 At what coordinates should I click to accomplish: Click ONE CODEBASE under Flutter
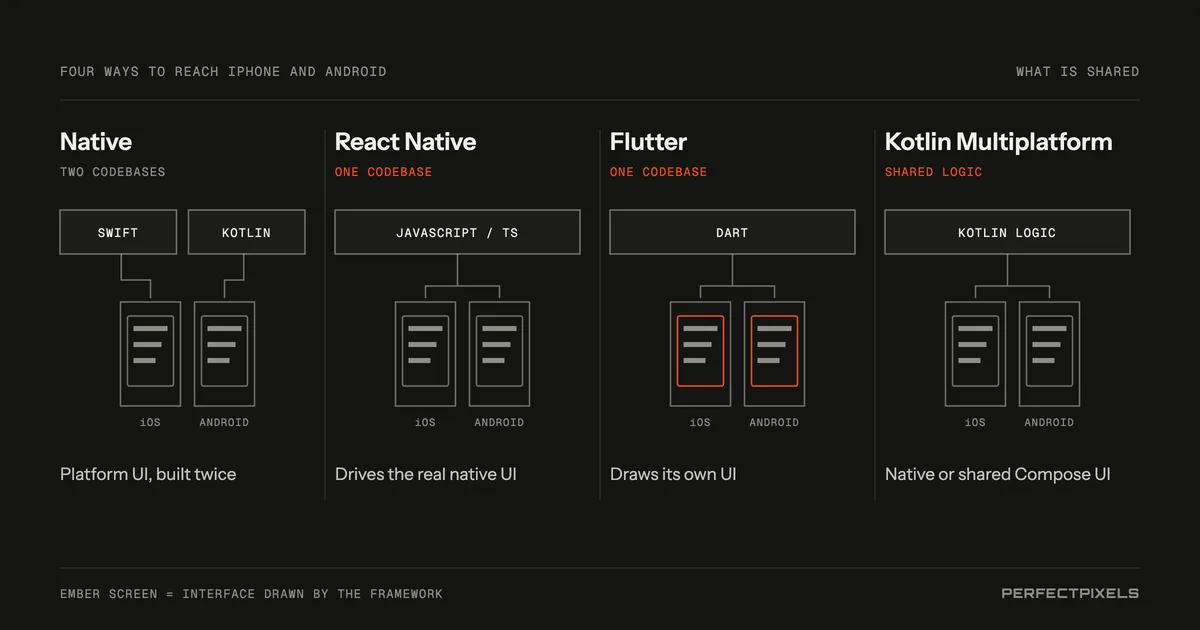pyautogui.click(x=659, y=172)
